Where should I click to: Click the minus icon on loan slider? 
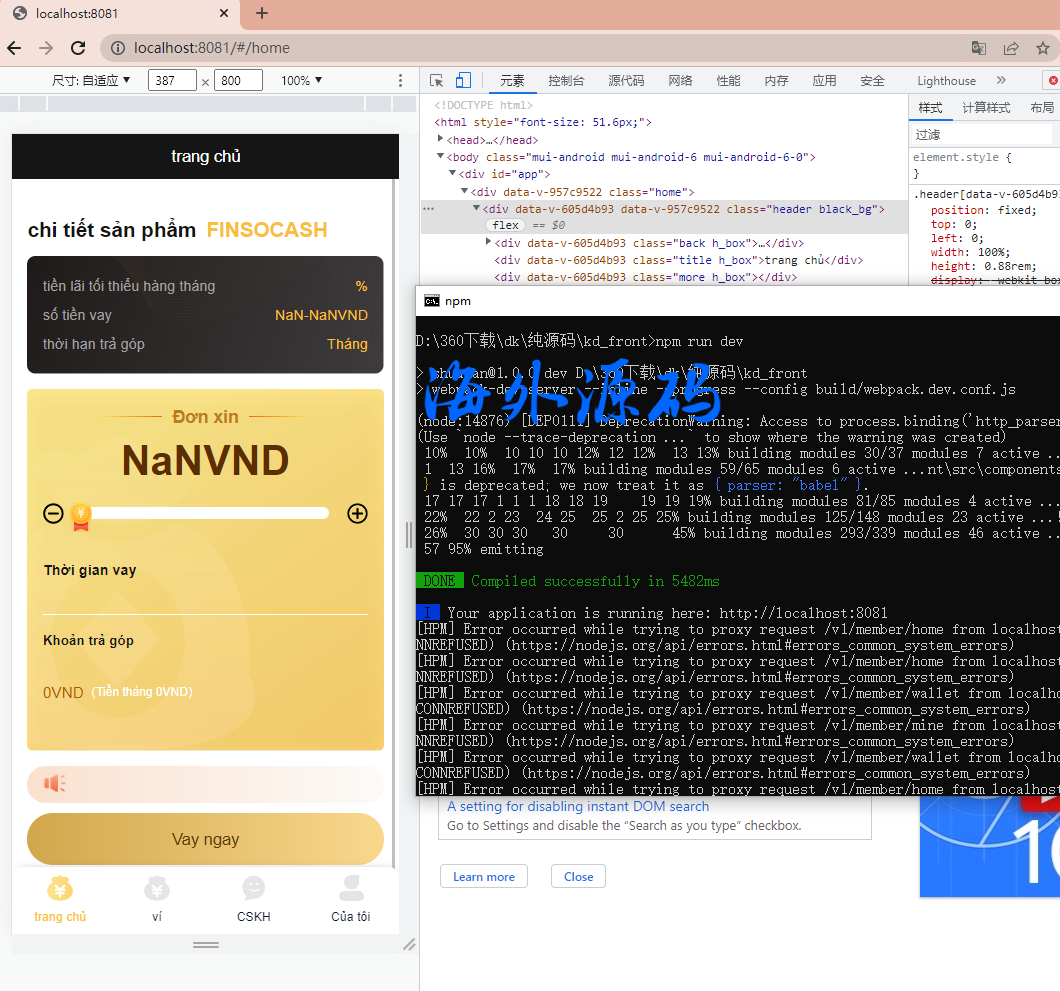tap(54, 514)
